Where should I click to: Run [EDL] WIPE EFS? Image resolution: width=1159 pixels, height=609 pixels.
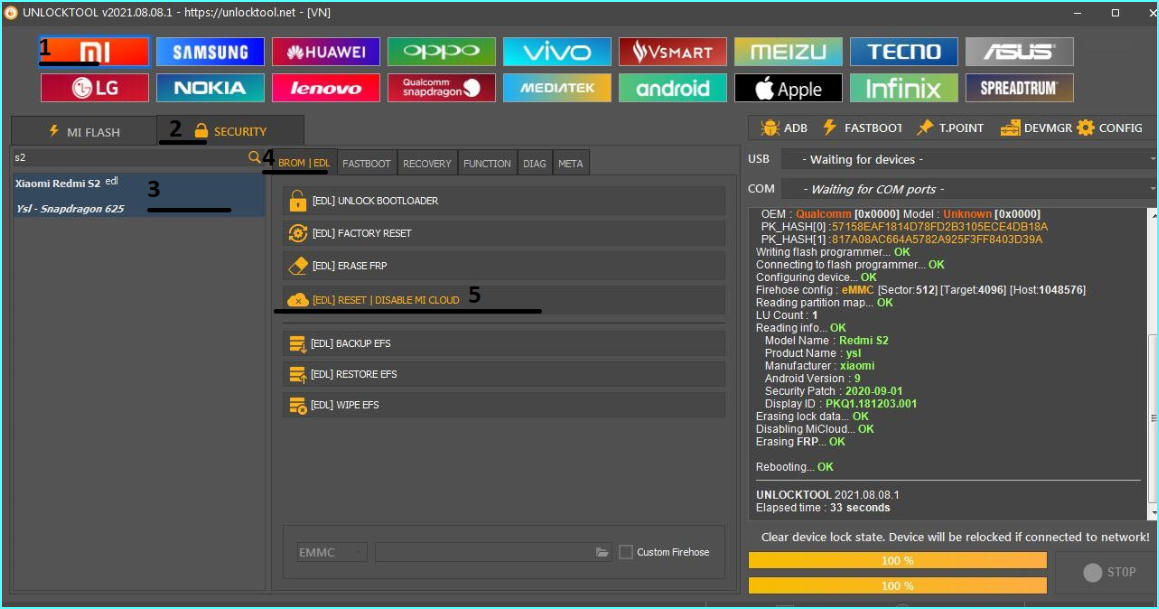[504, 406]
